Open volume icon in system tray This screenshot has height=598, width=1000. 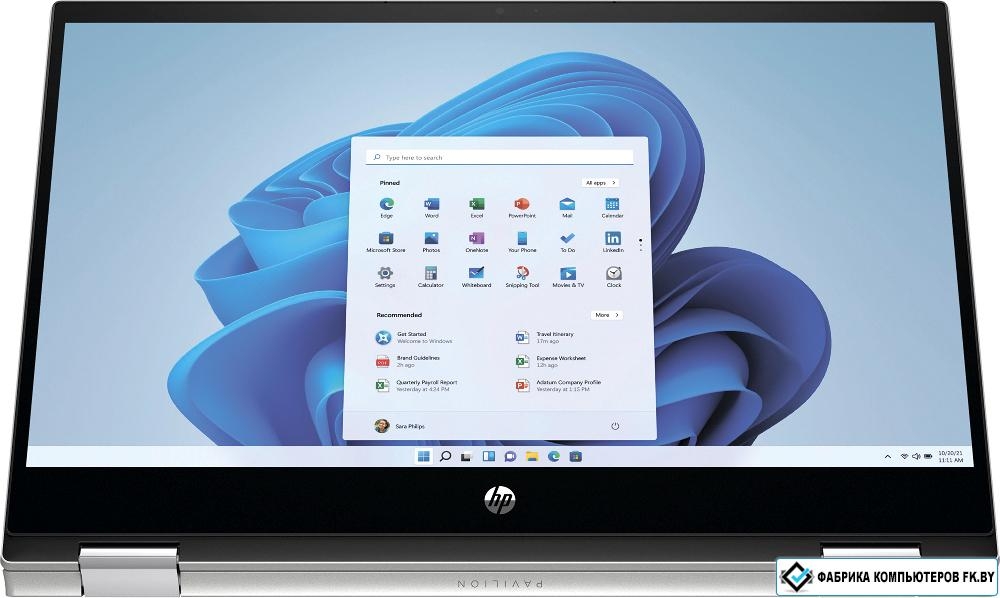916,456
